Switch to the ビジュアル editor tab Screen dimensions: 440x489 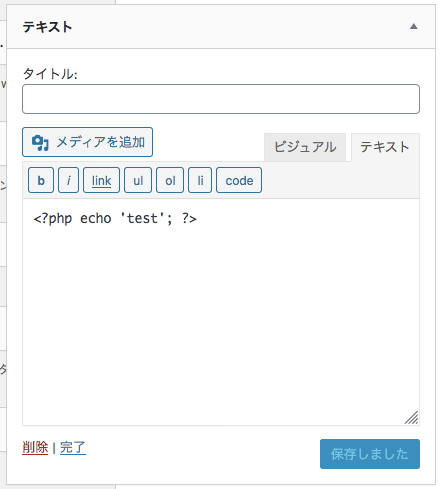pyautogui.click(x=305, y=147)
